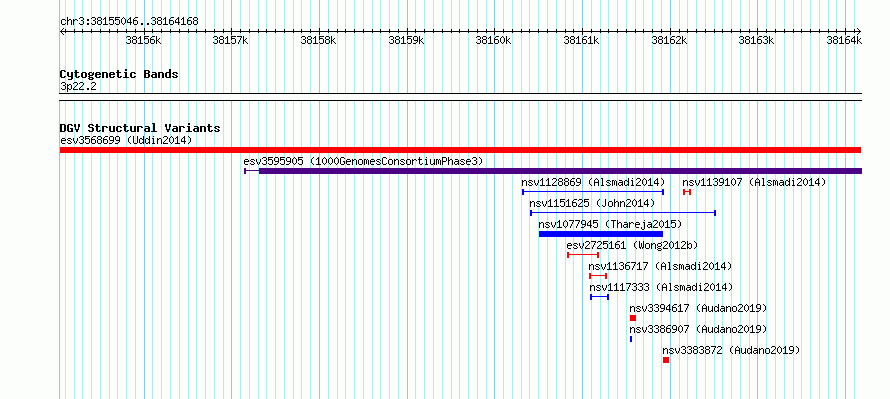
Task: Click the thick blue nsv1077945 bar
Action: click(601, 234)
